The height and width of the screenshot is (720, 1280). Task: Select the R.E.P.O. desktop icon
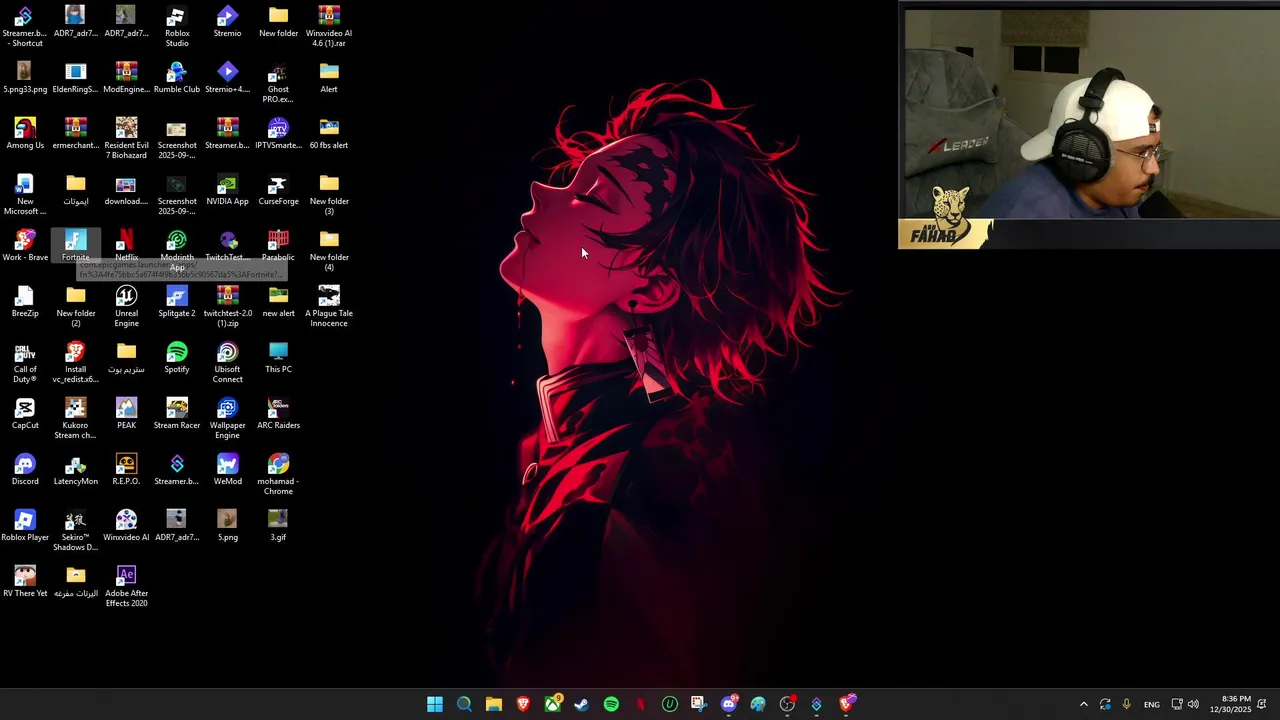click(126, 470)
